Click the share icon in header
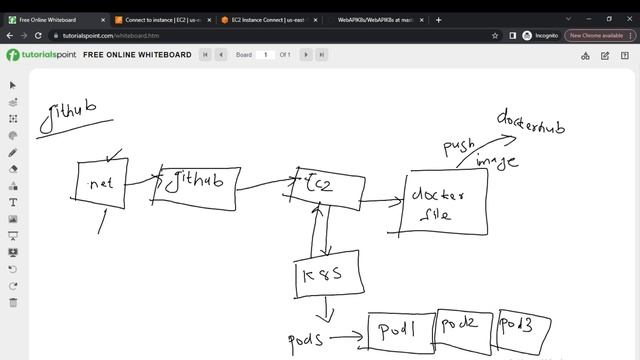Viewport: 640px width, 360px height. (x=585, y=56)
